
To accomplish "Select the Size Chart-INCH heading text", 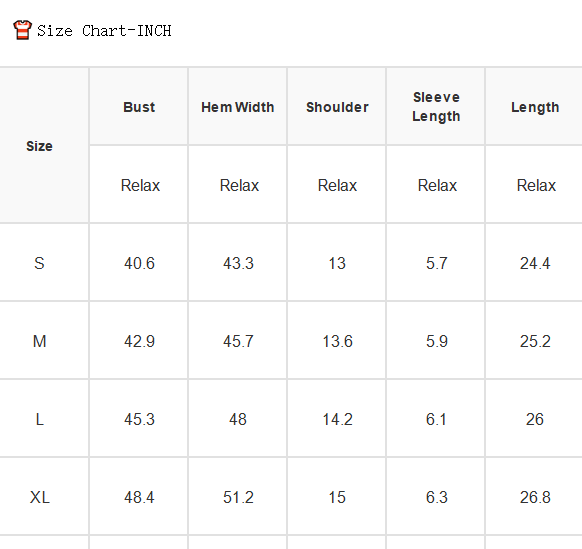I will [104, 31].
